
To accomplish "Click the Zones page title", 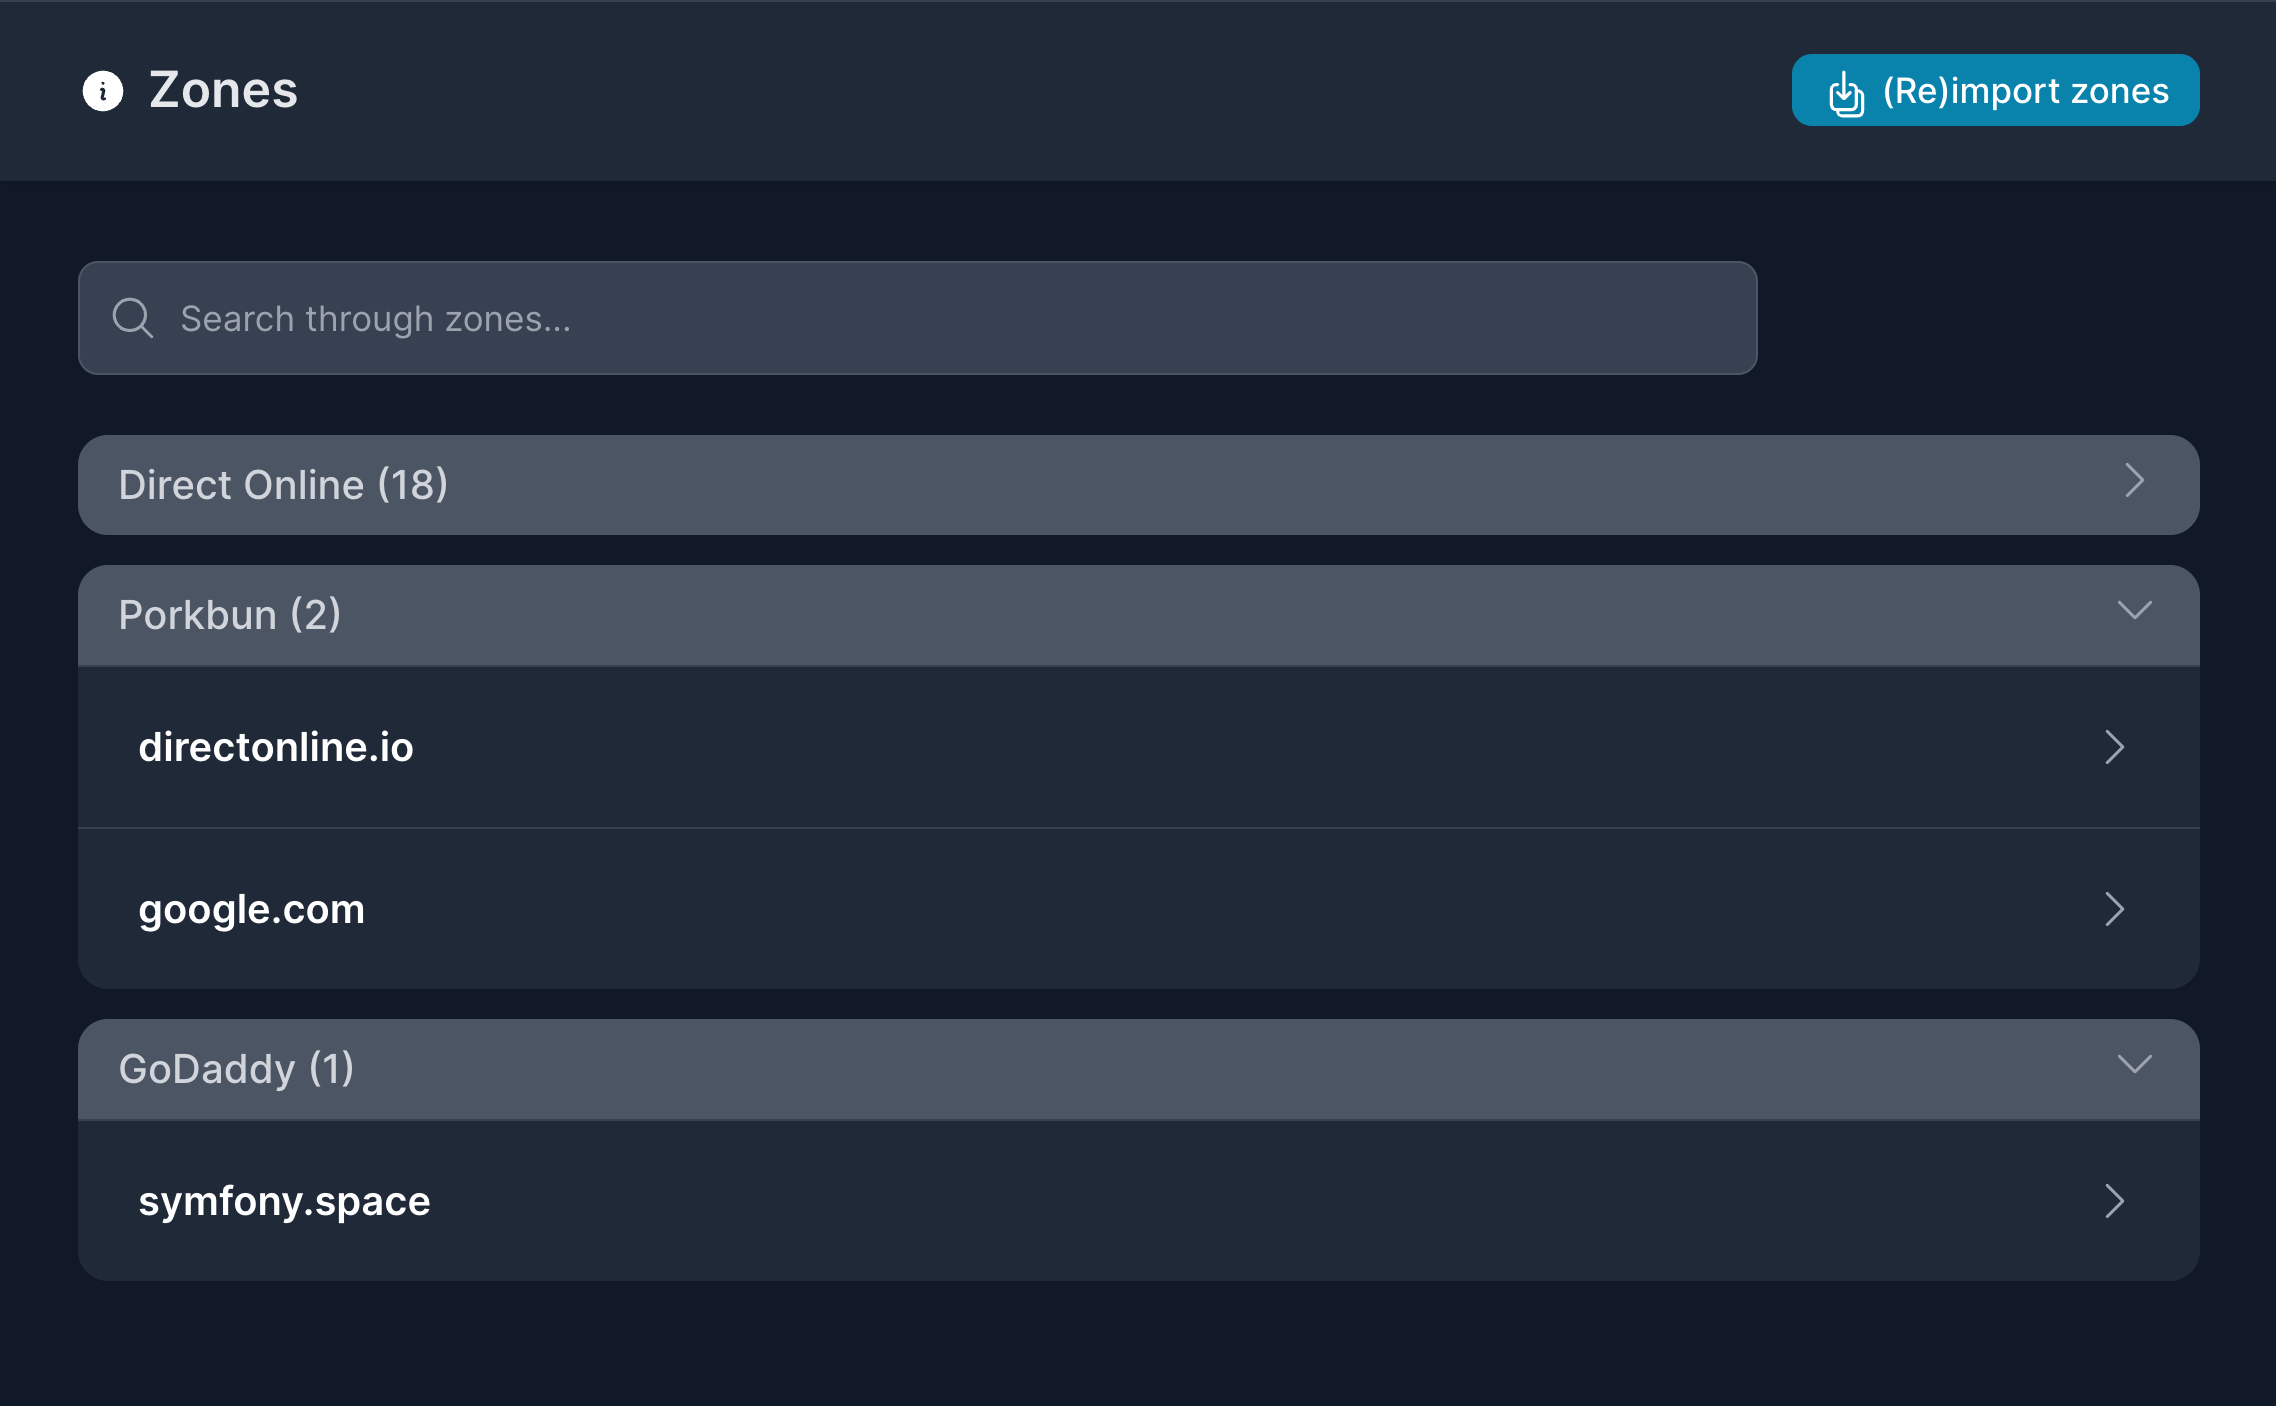I will [x=222, y=90].
